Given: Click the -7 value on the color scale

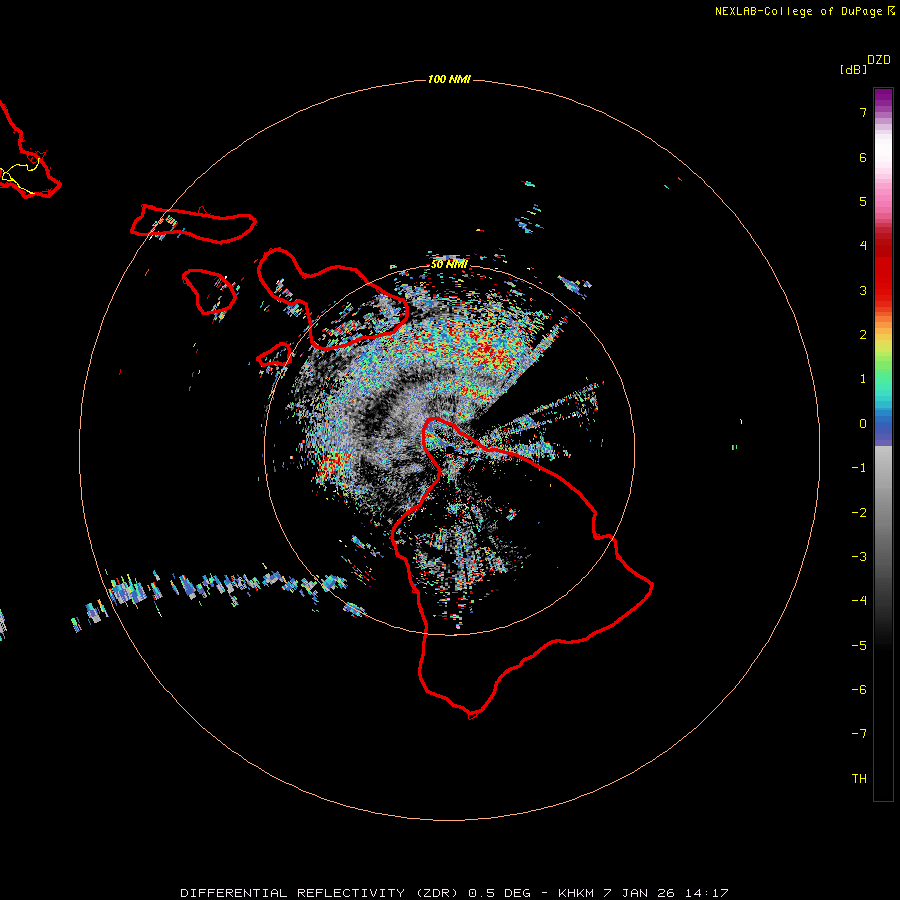Looking at the screenshot, I should point(859,734).
